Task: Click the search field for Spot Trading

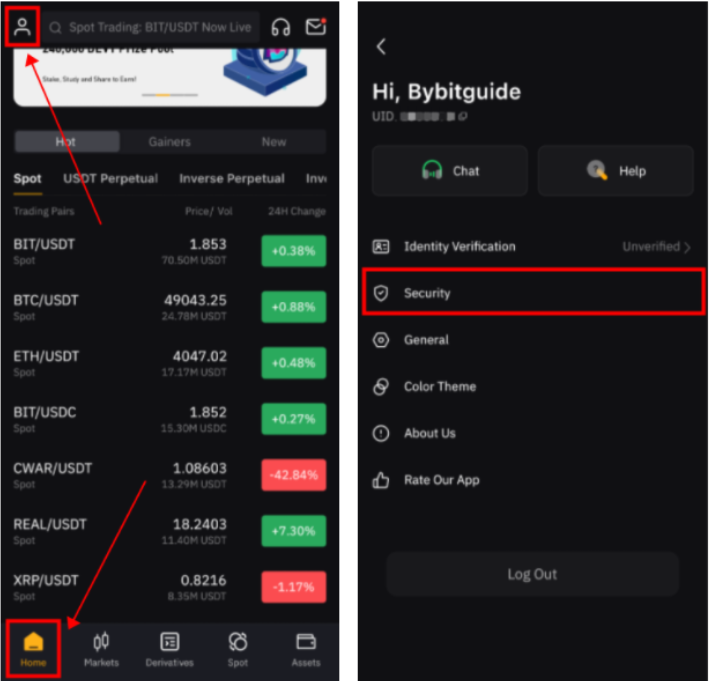Action: point(151,27)
